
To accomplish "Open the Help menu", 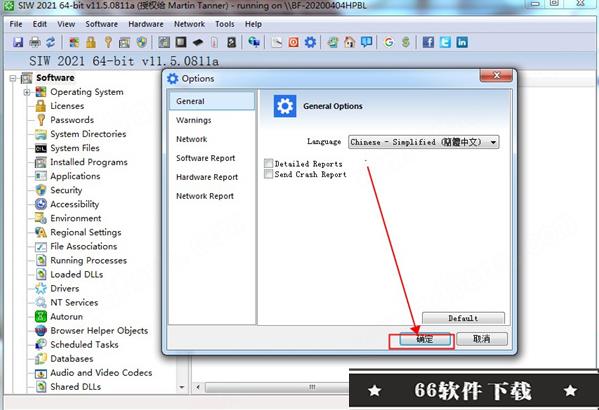I will (x=253, y=24).
